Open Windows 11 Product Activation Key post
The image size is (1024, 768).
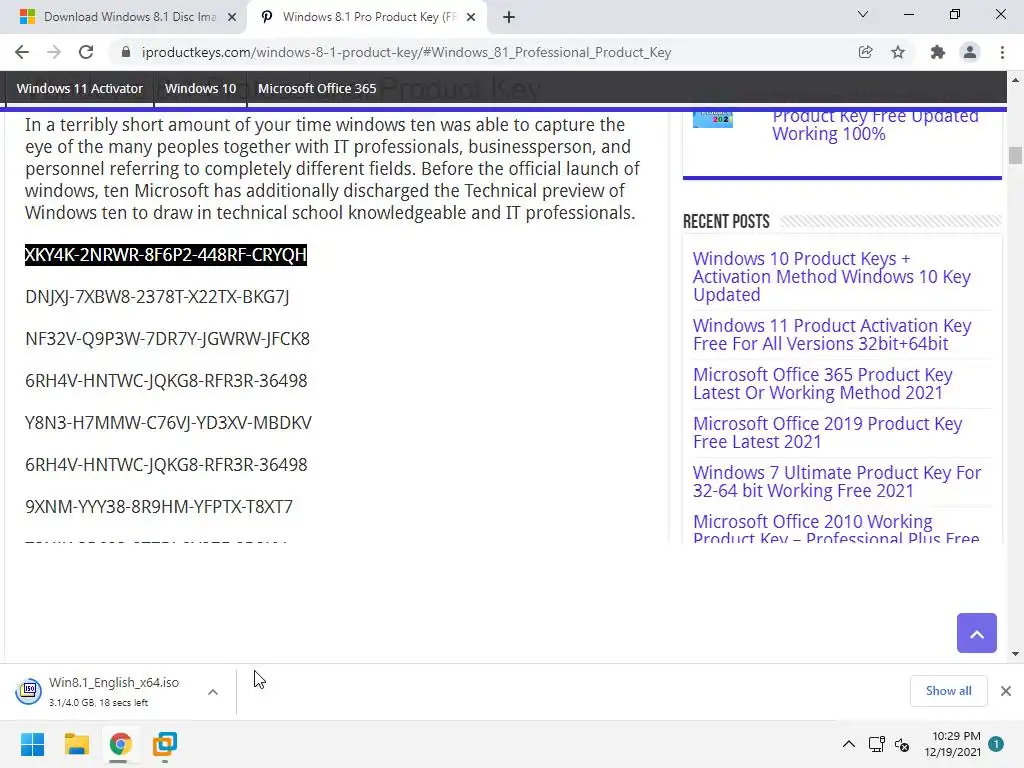point(832,334)
